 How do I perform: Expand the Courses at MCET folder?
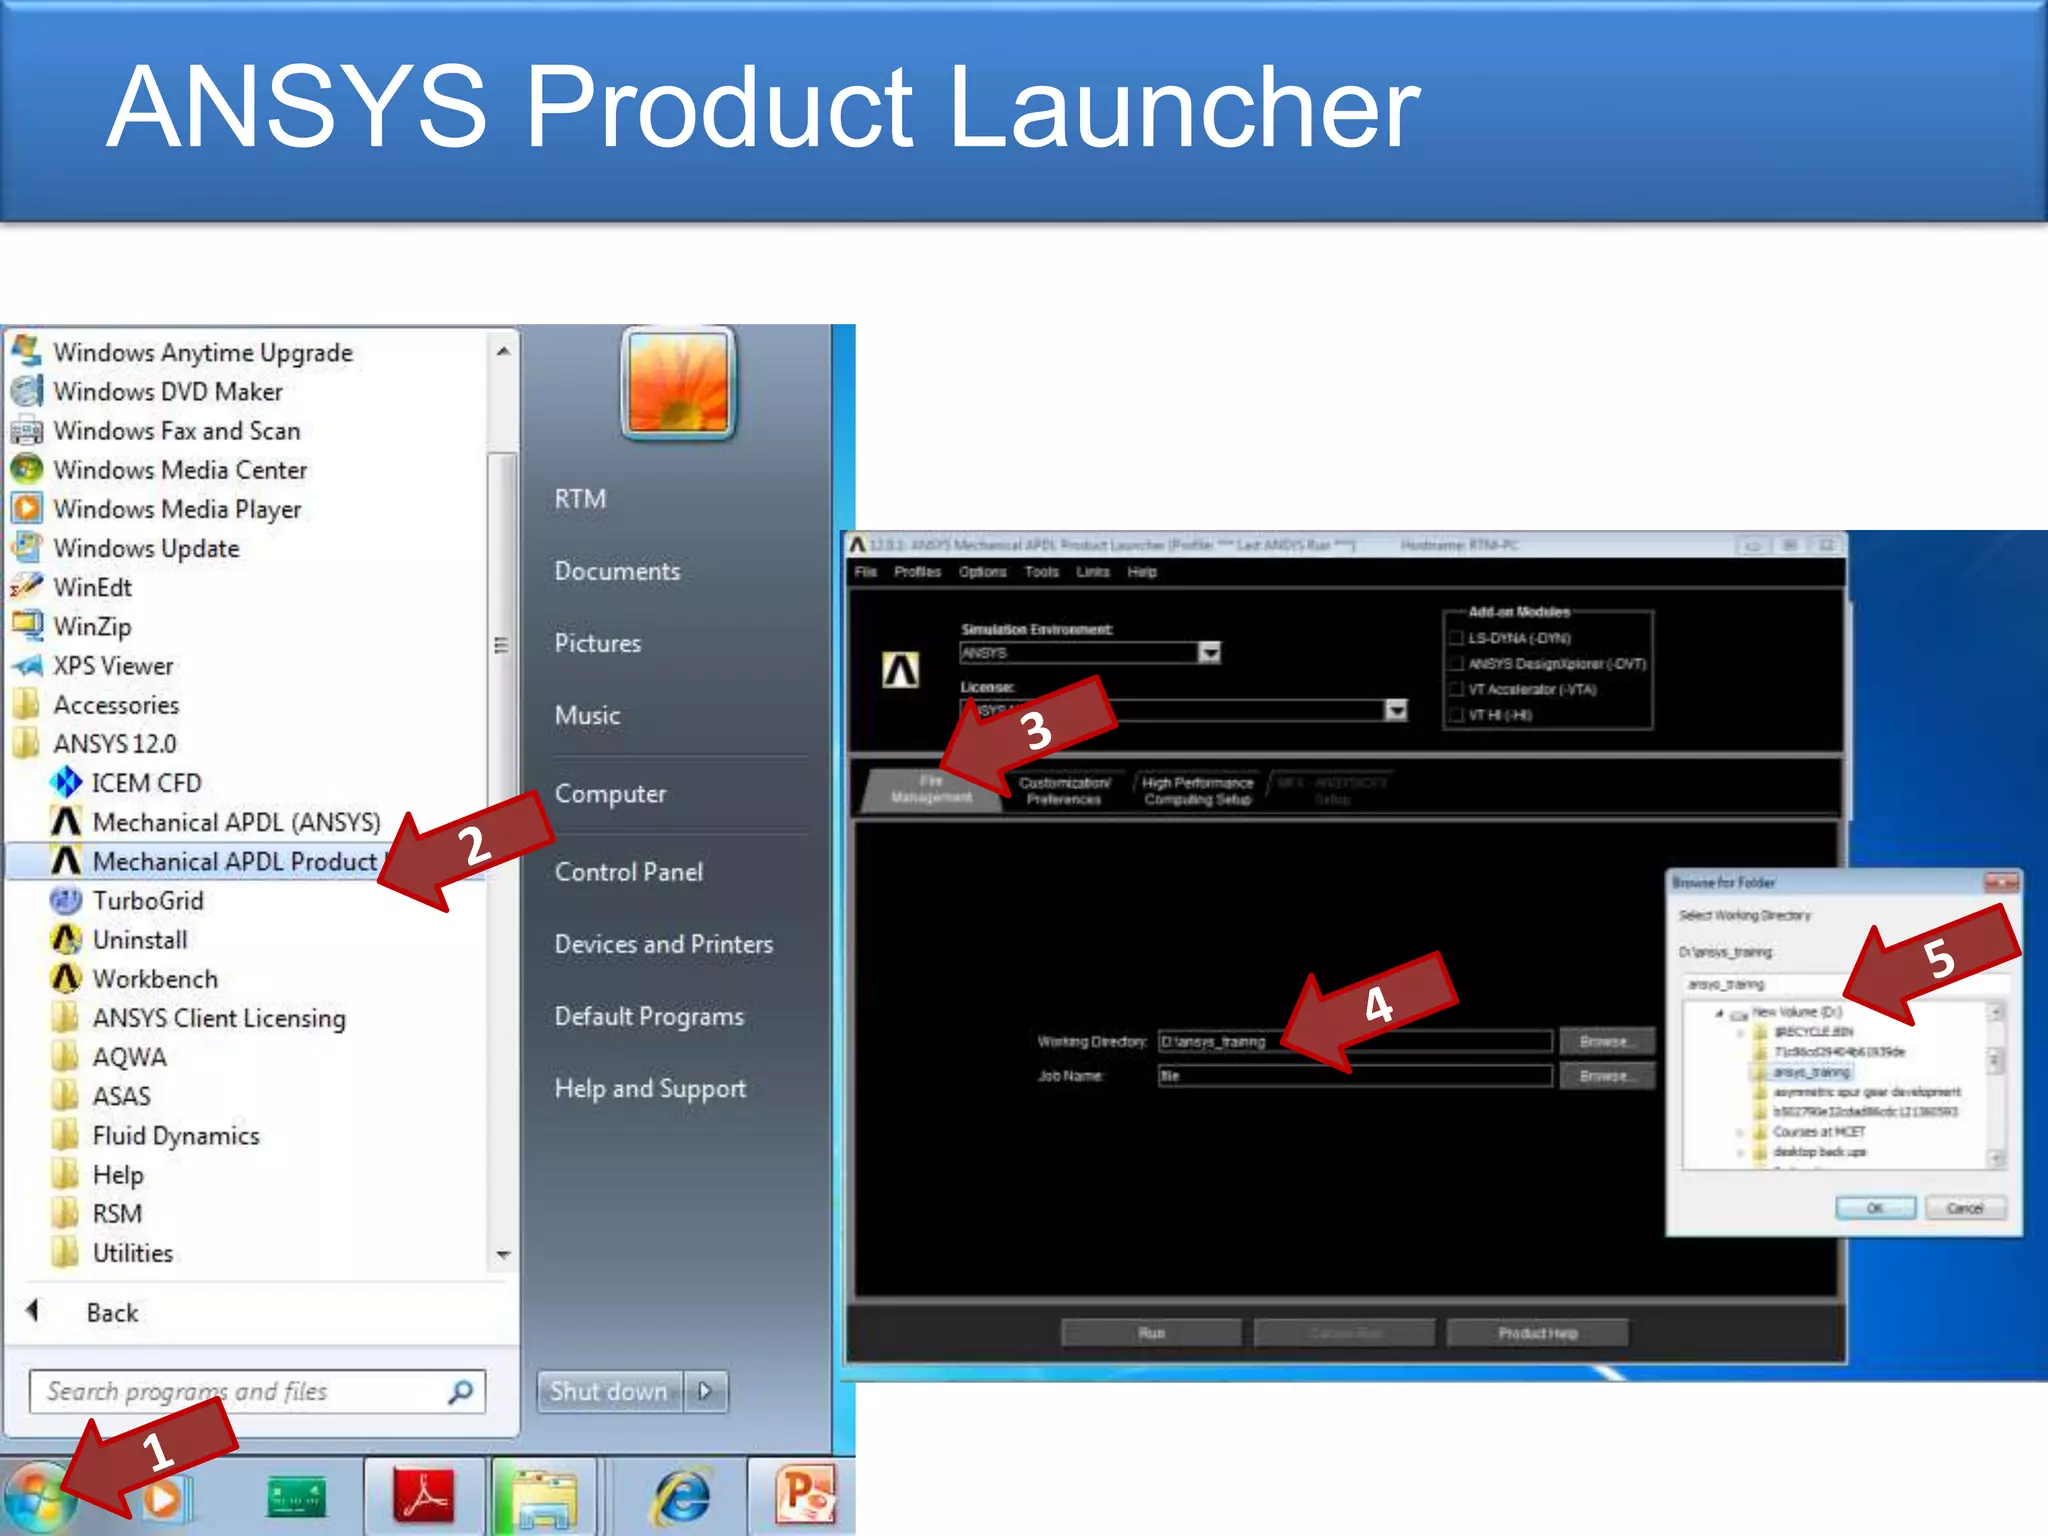tap(1740, 1132)
